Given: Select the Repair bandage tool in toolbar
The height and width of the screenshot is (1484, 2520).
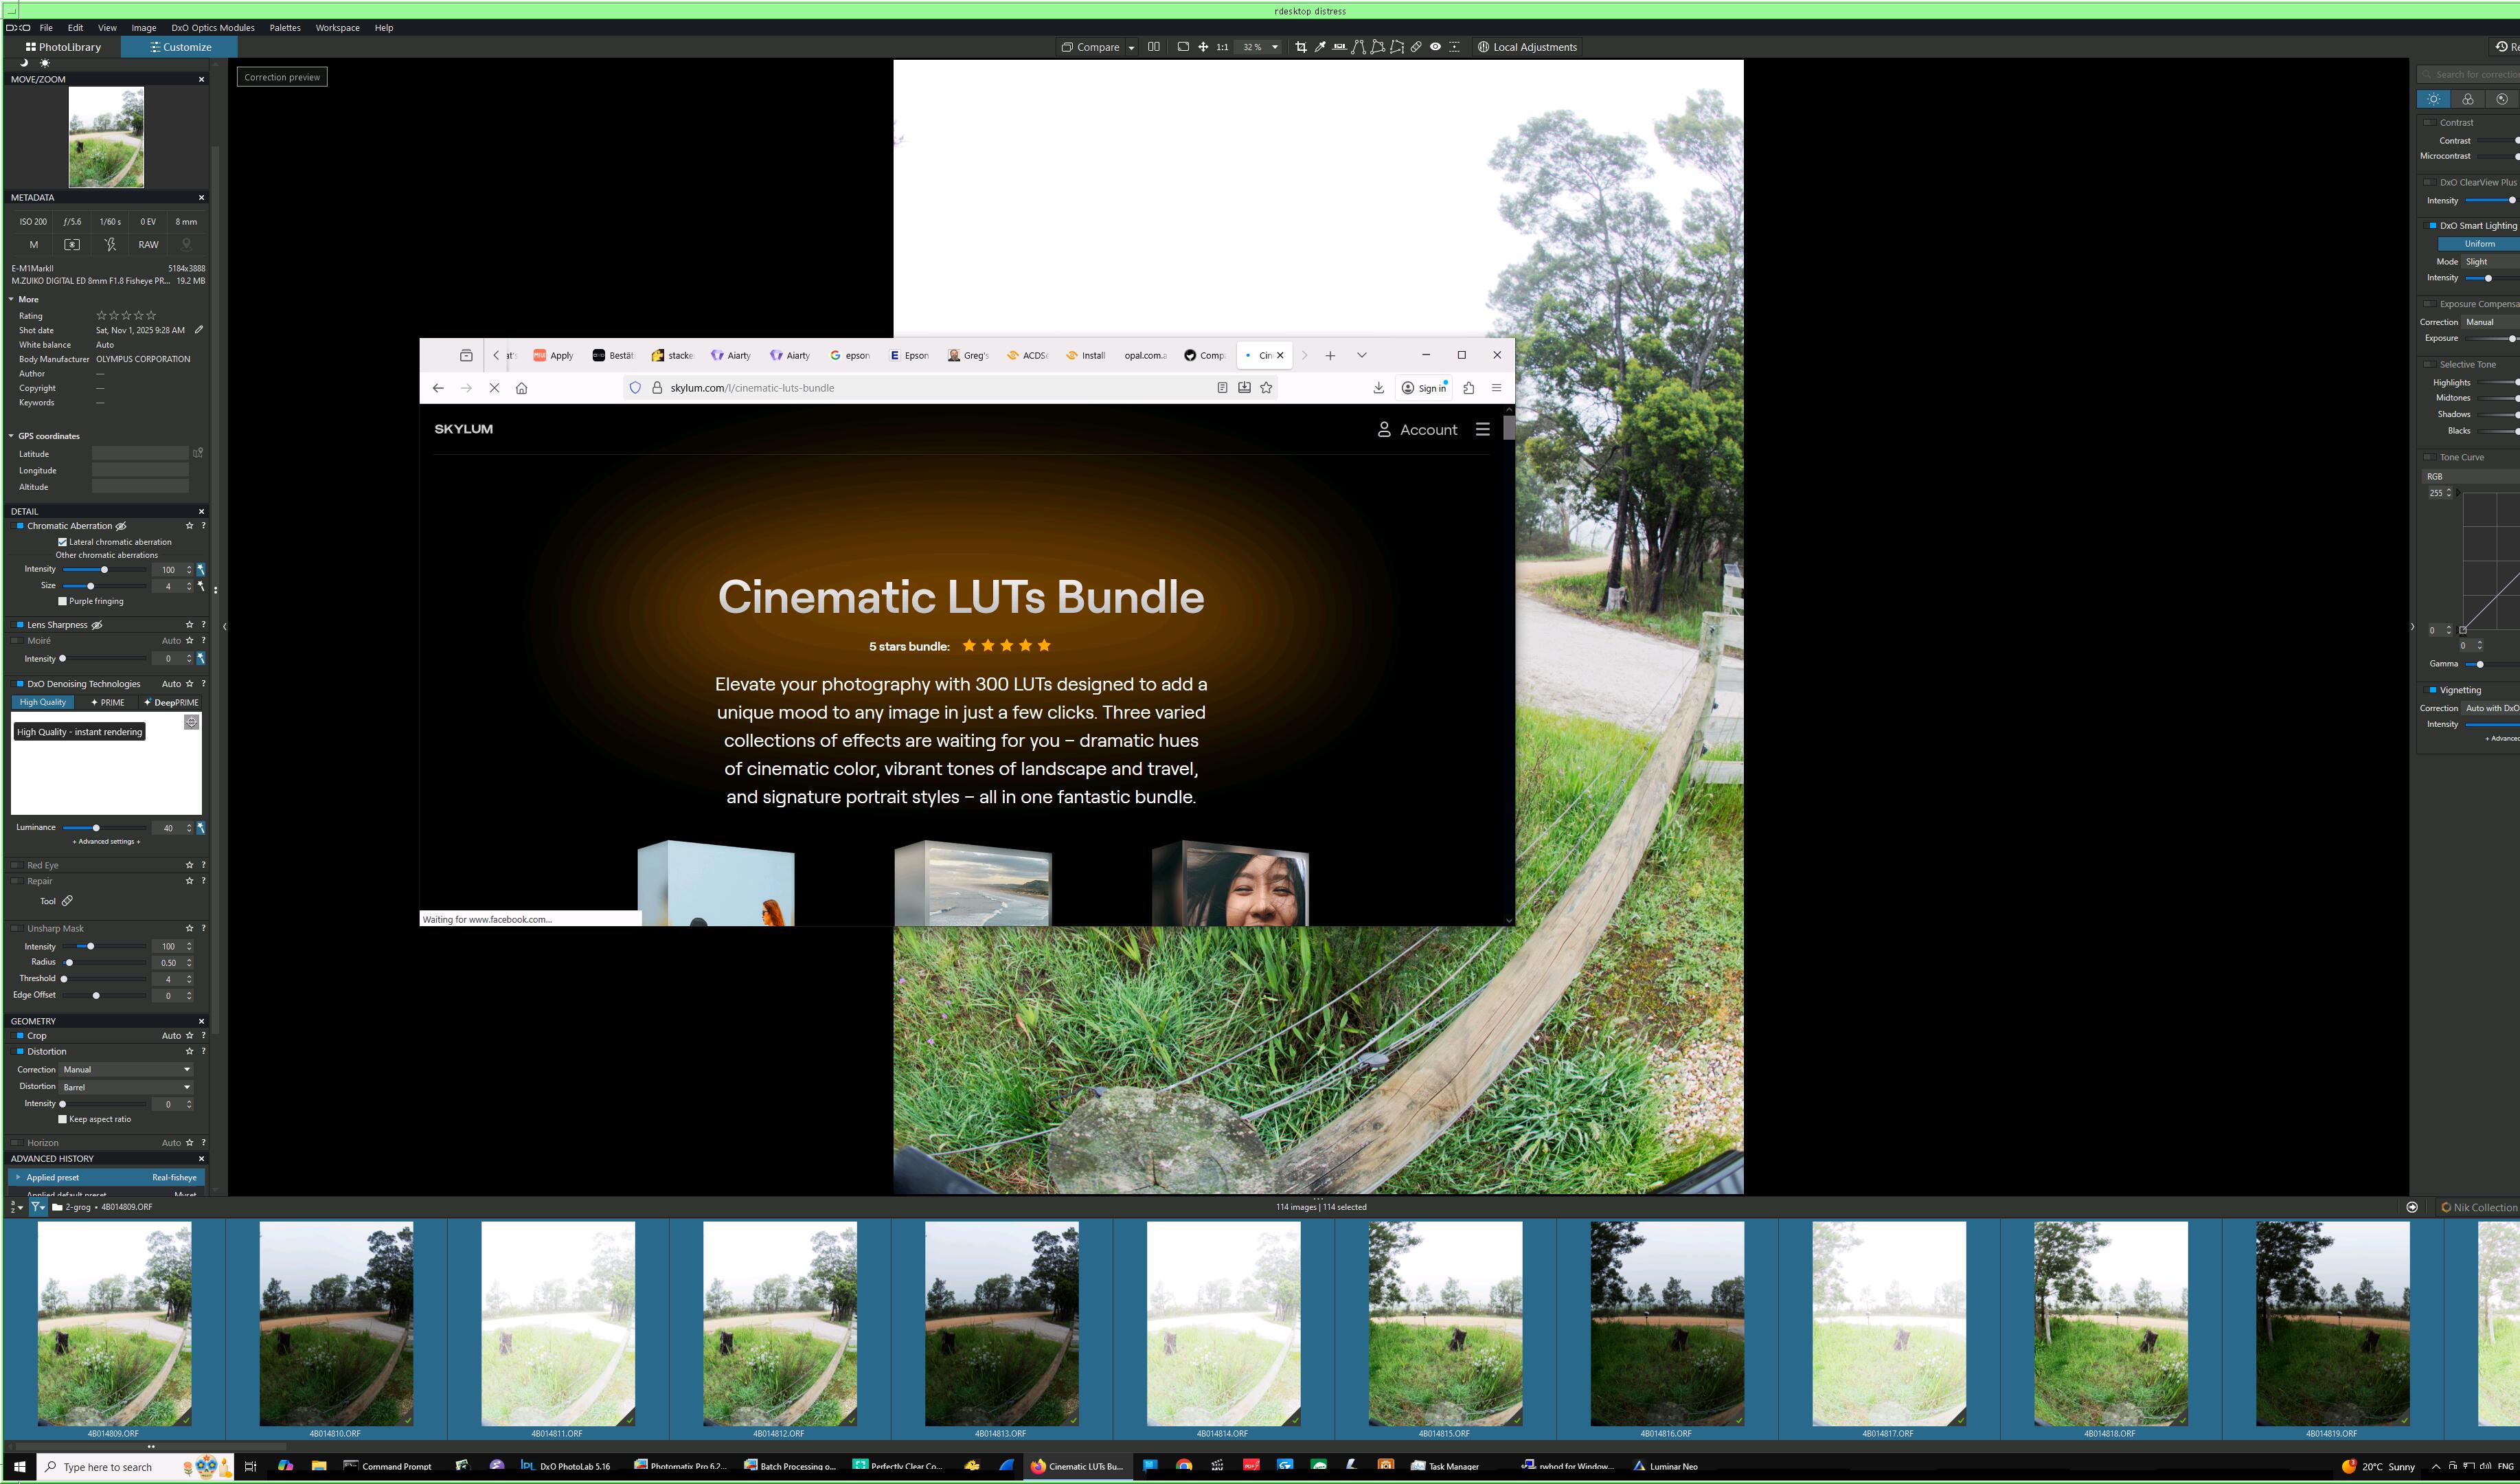Looking at the screenshot, I should pyautogui.click(x=1416, y=47).
